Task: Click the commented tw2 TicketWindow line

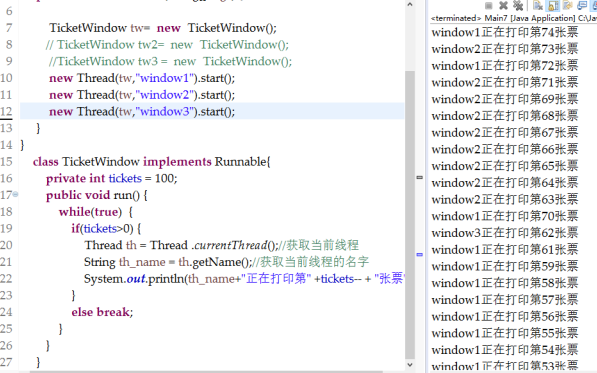Action: click(x=167, y=45)
